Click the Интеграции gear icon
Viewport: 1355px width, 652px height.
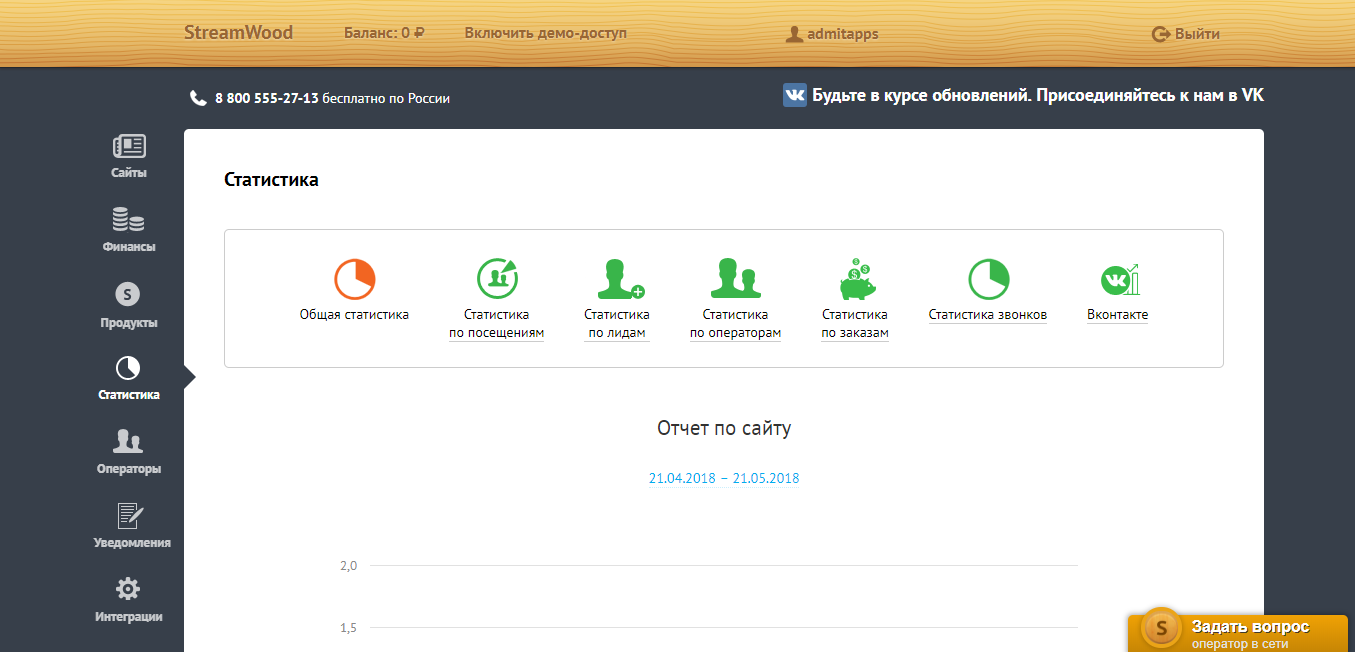pos(128,590)
